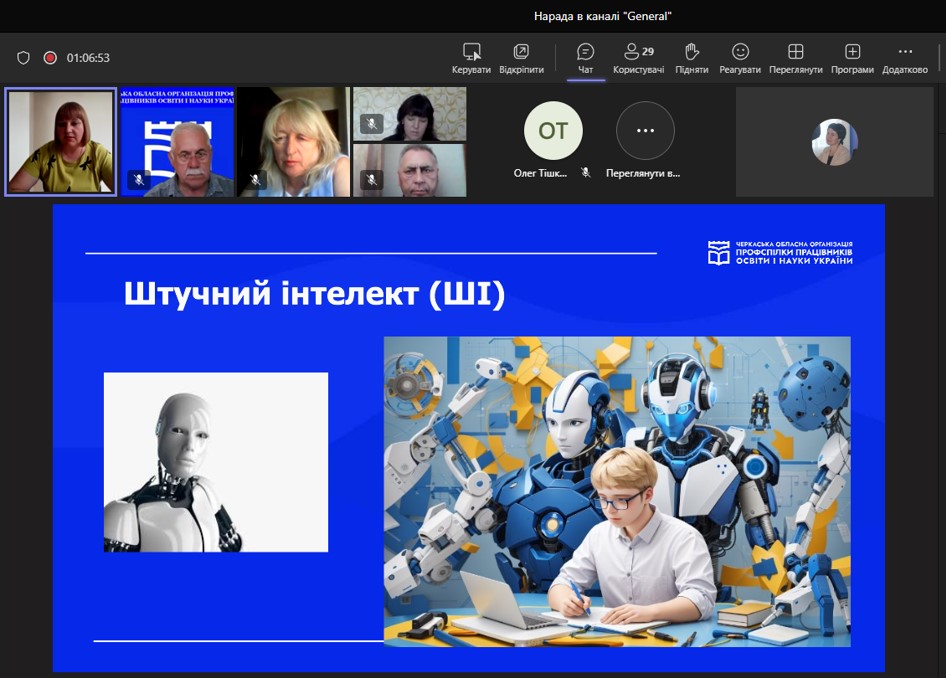Click muted mic icon beside Олег Тішк...
The image size is (946, 678).
[586, 173]
